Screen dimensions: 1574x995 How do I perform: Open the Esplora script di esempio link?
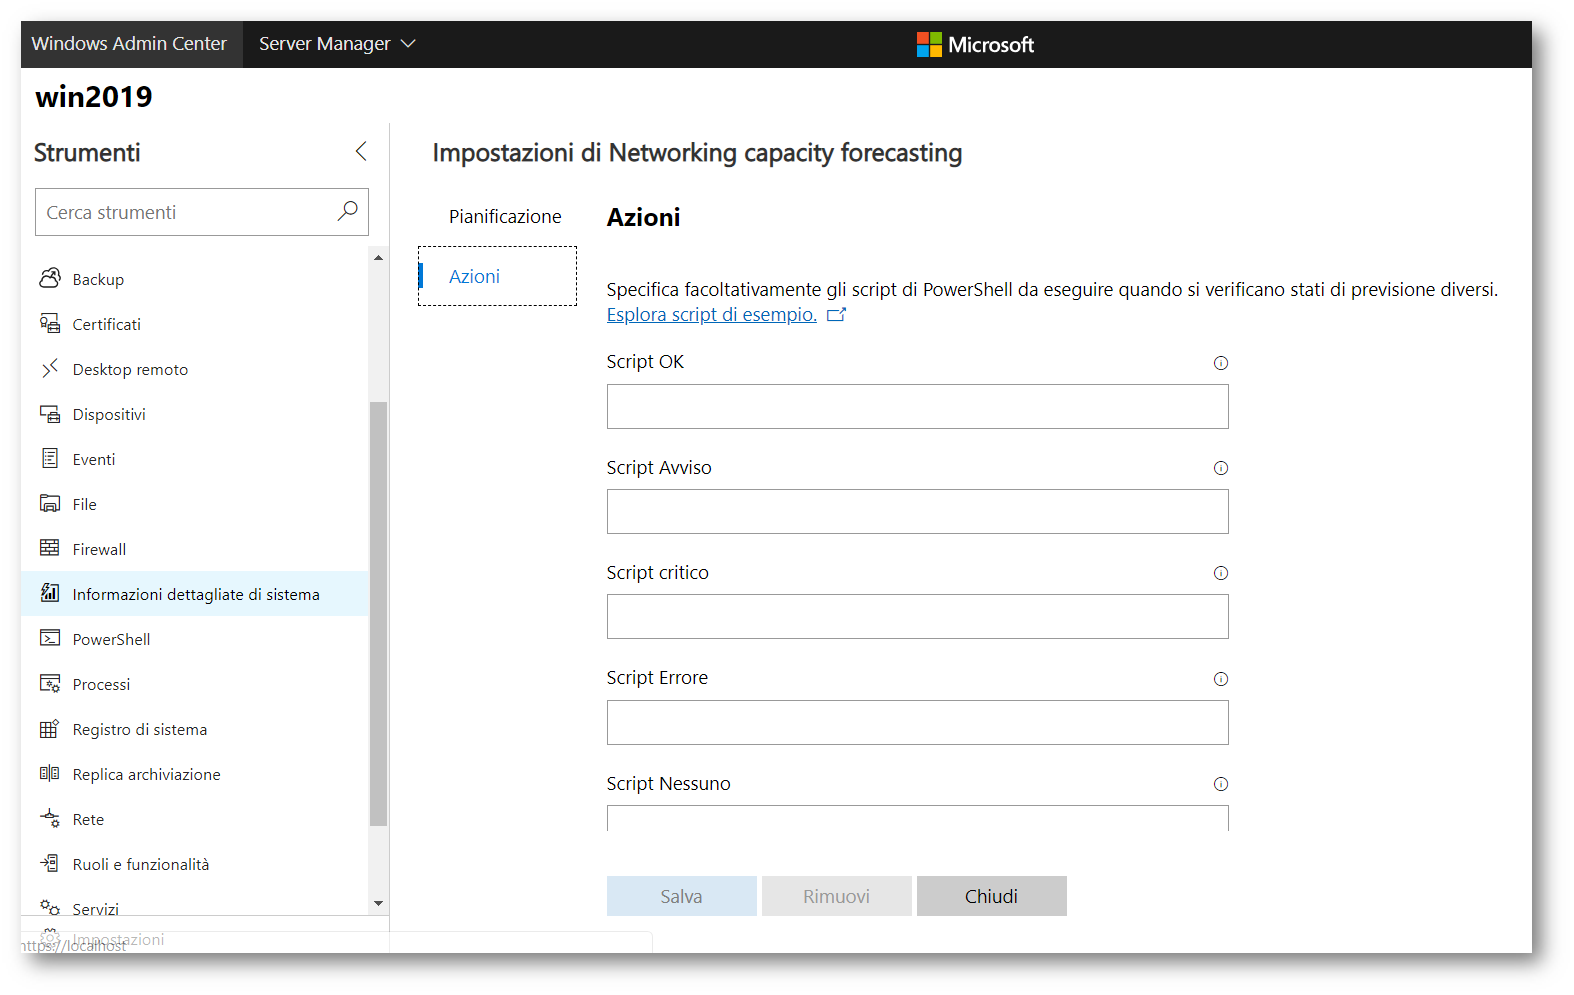pos(711,315)
